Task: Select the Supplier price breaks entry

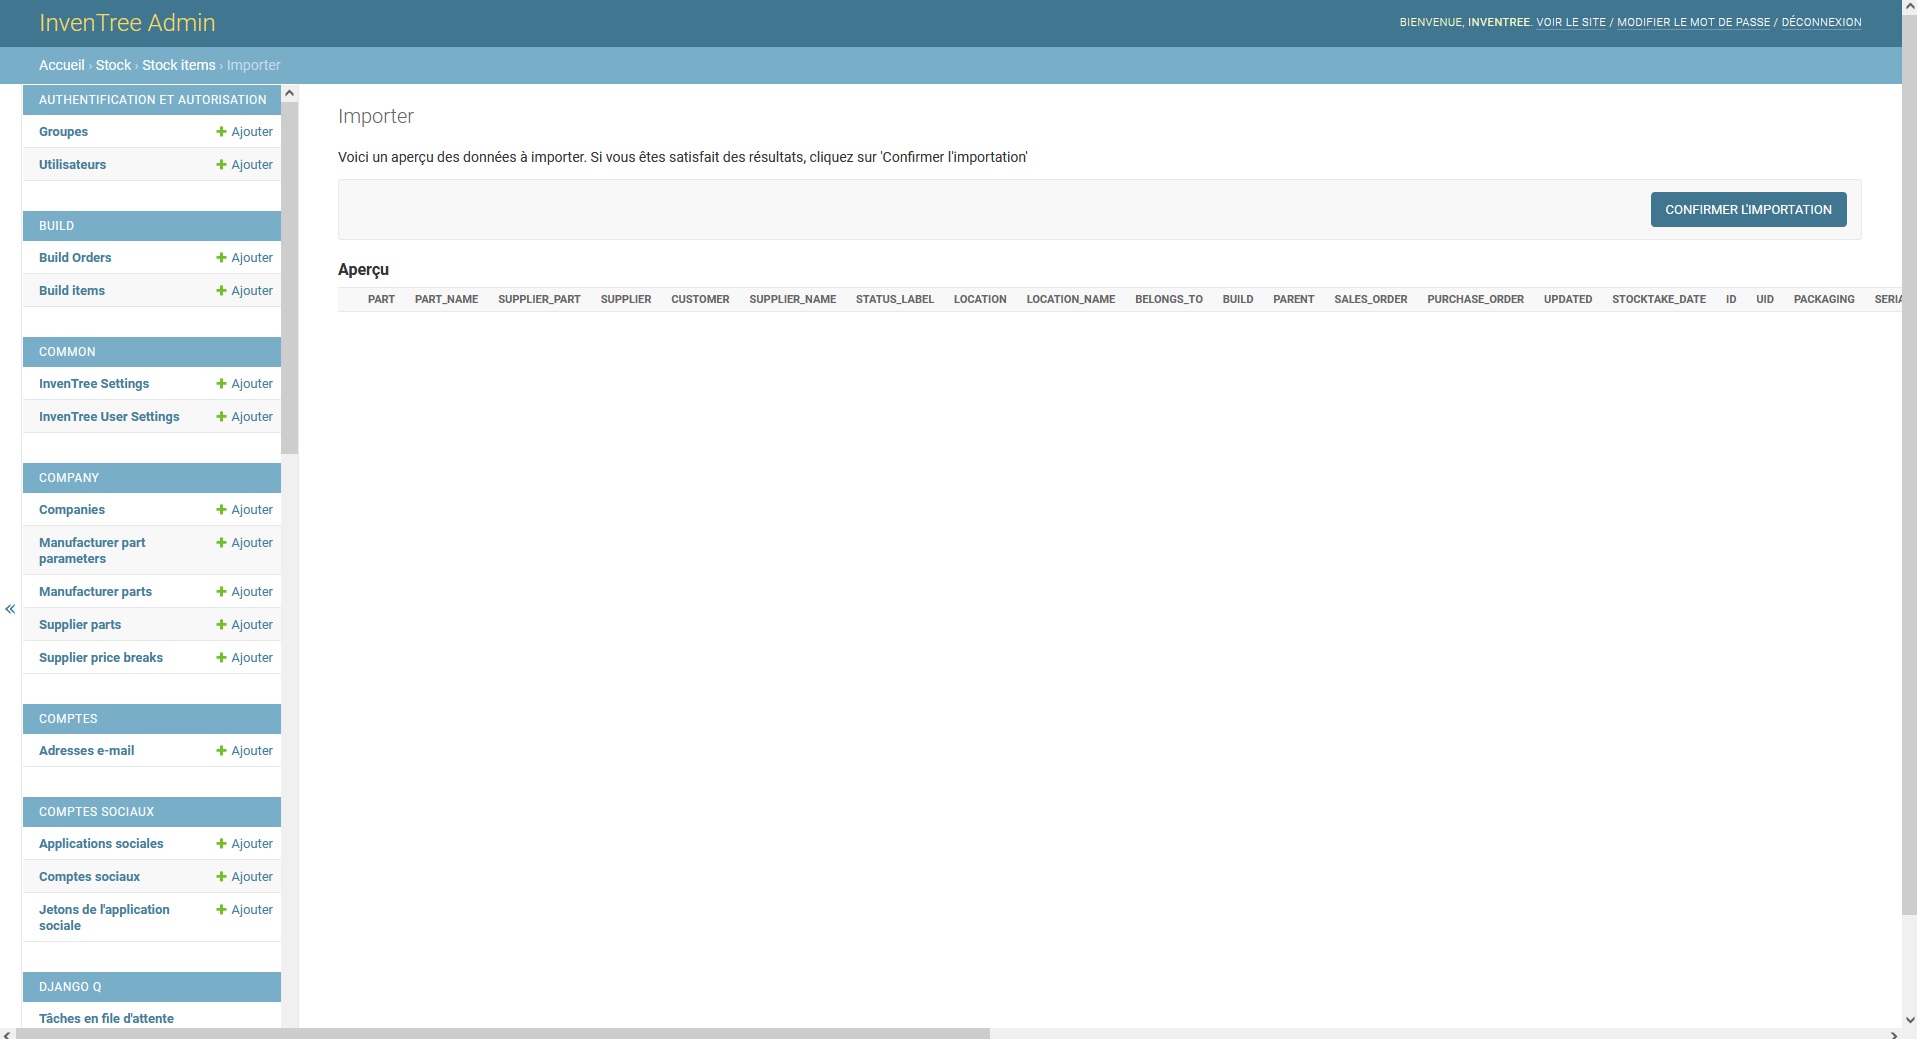Action: 100,657
